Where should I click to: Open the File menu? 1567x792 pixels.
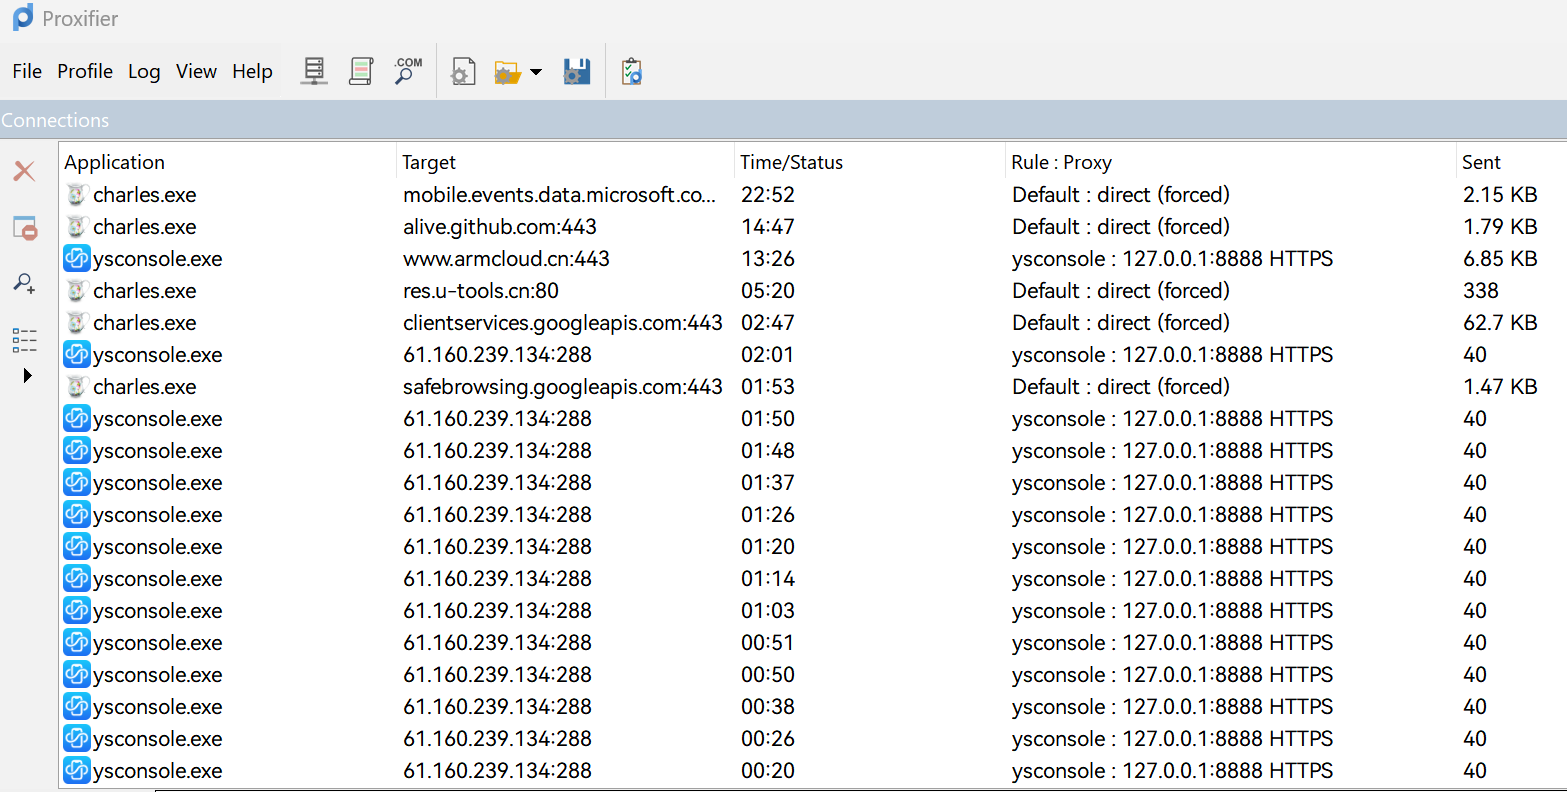click(x=27, y=71)
